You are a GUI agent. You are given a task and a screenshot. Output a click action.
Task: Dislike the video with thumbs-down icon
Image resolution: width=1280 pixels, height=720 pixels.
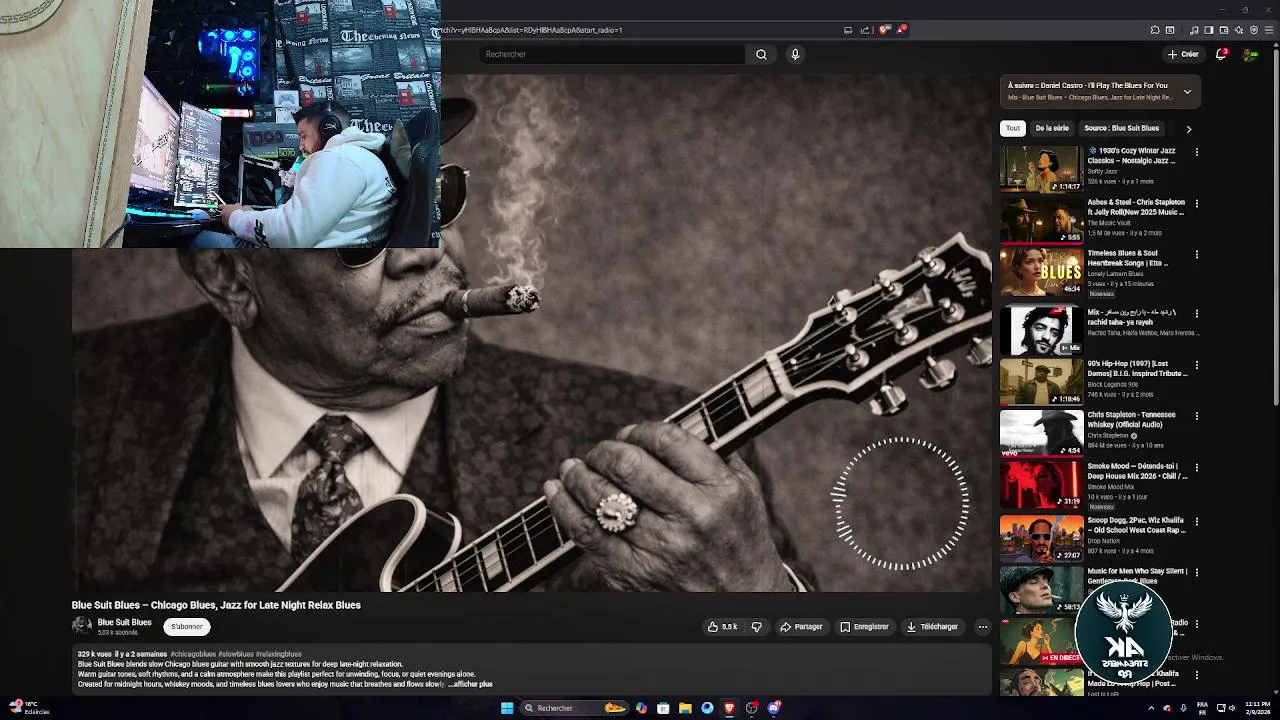click(x=756, y=627)
